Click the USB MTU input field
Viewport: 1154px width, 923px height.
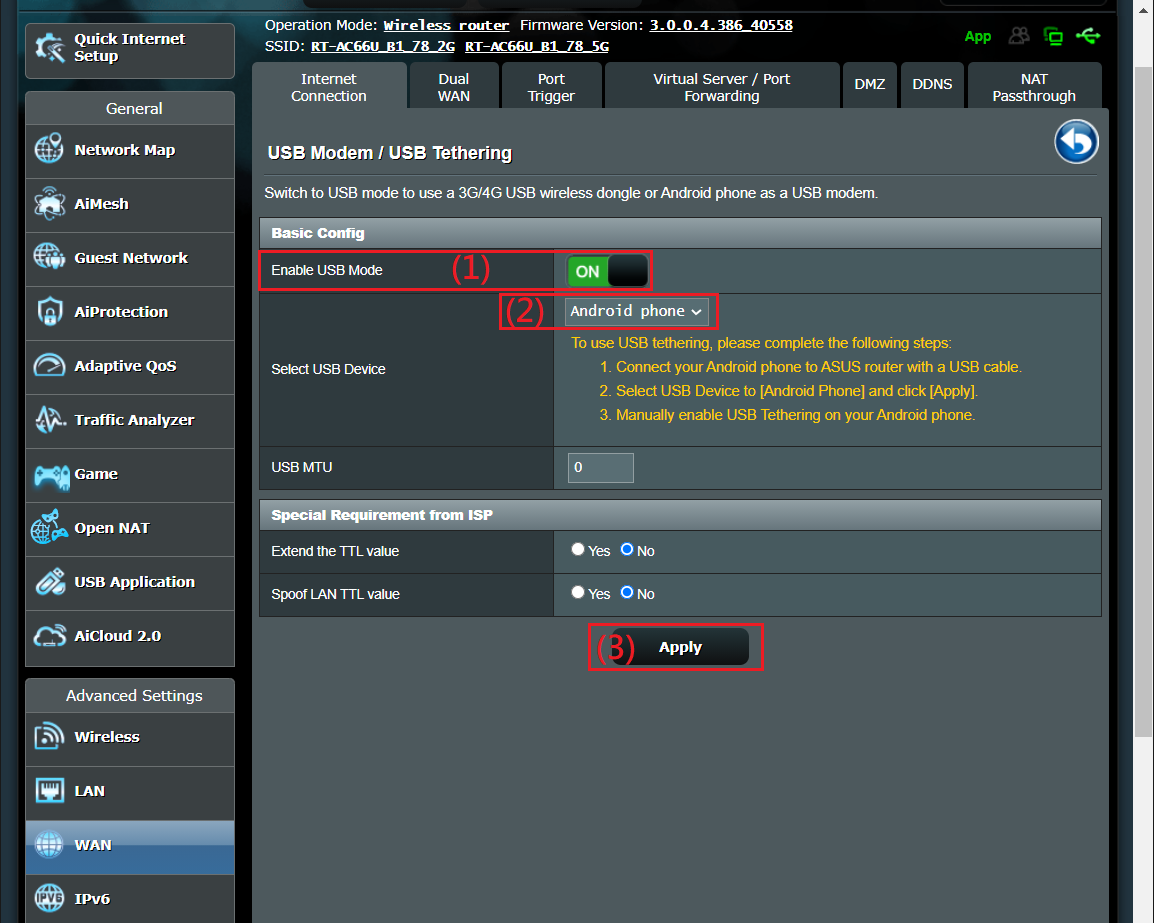[x=601, y=467]
